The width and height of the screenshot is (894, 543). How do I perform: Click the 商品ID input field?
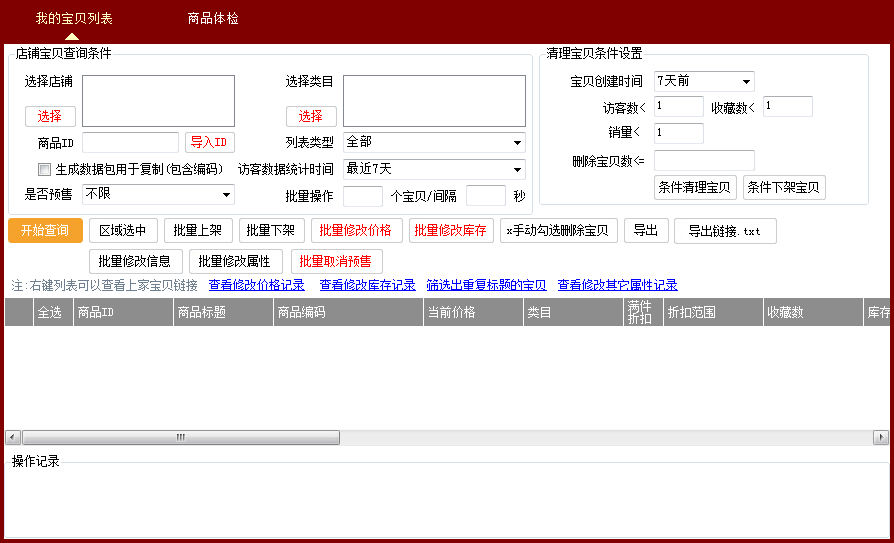(130, 142)
